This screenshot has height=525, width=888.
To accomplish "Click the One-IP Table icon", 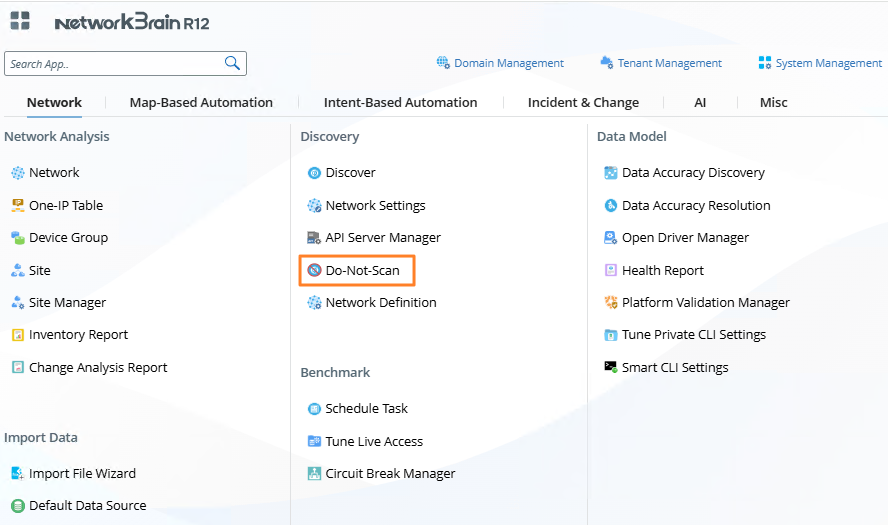I will pos(18,205).
